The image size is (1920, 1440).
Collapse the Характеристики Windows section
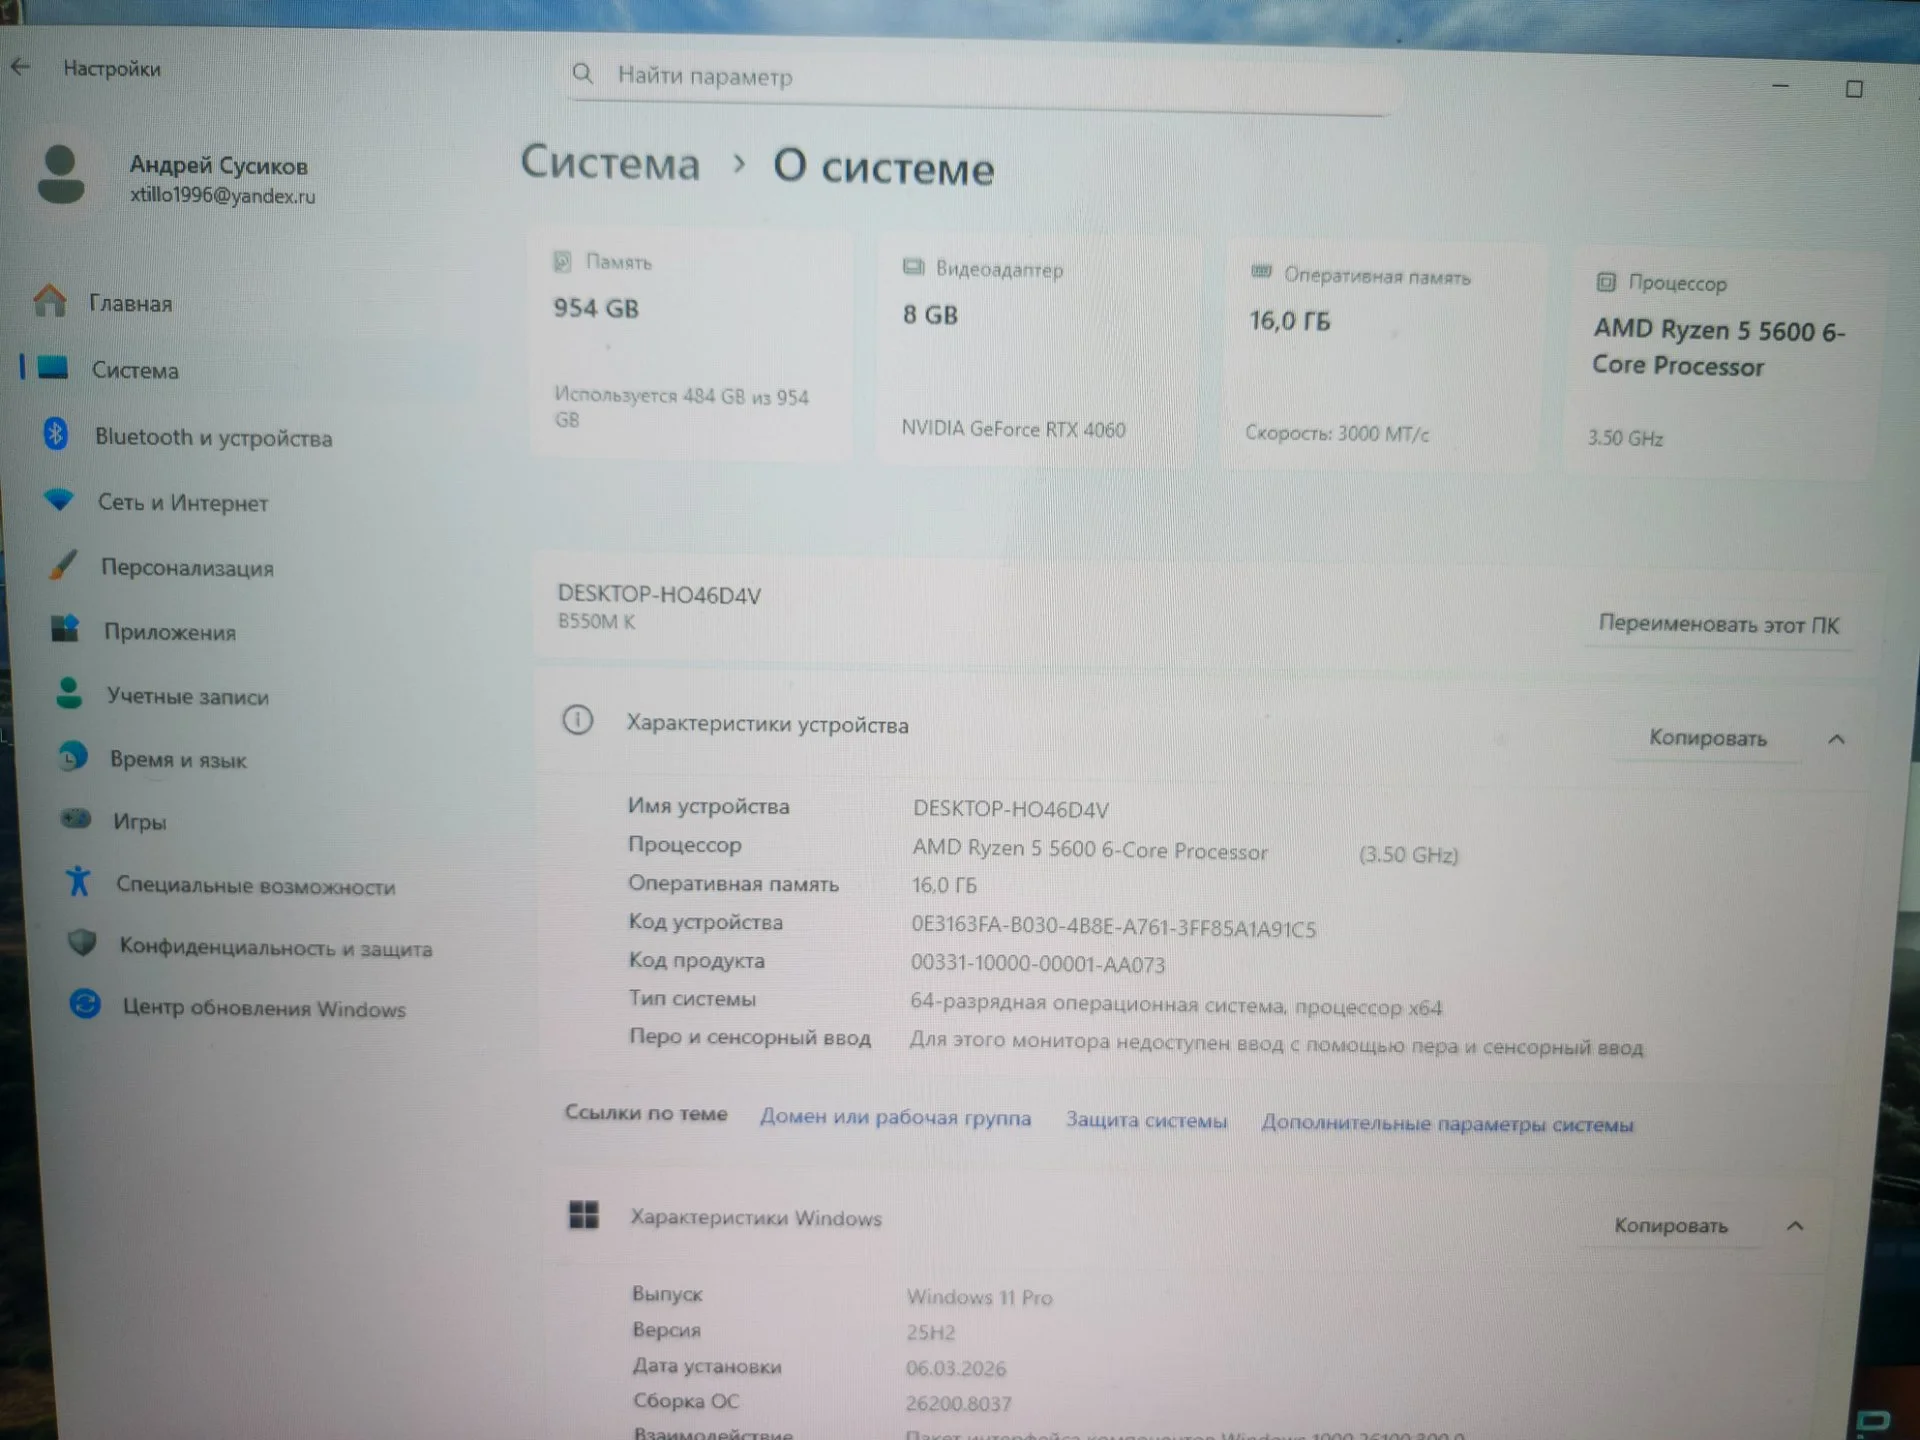point(1795,1226)
